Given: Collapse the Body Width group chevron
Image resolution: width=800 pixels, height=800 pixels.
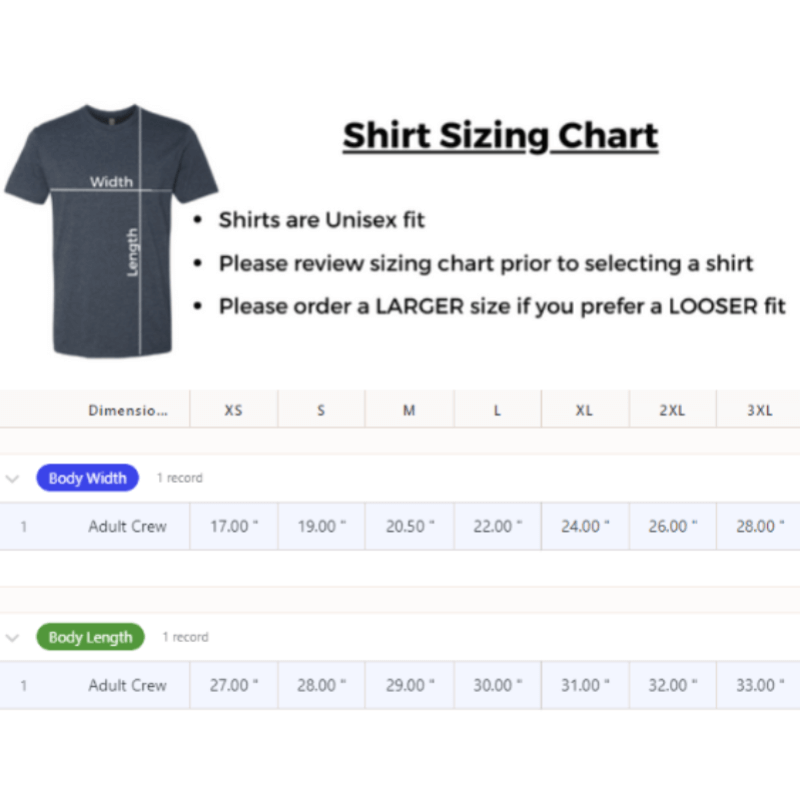Looking at the screenshot, I should pos(12,478).
